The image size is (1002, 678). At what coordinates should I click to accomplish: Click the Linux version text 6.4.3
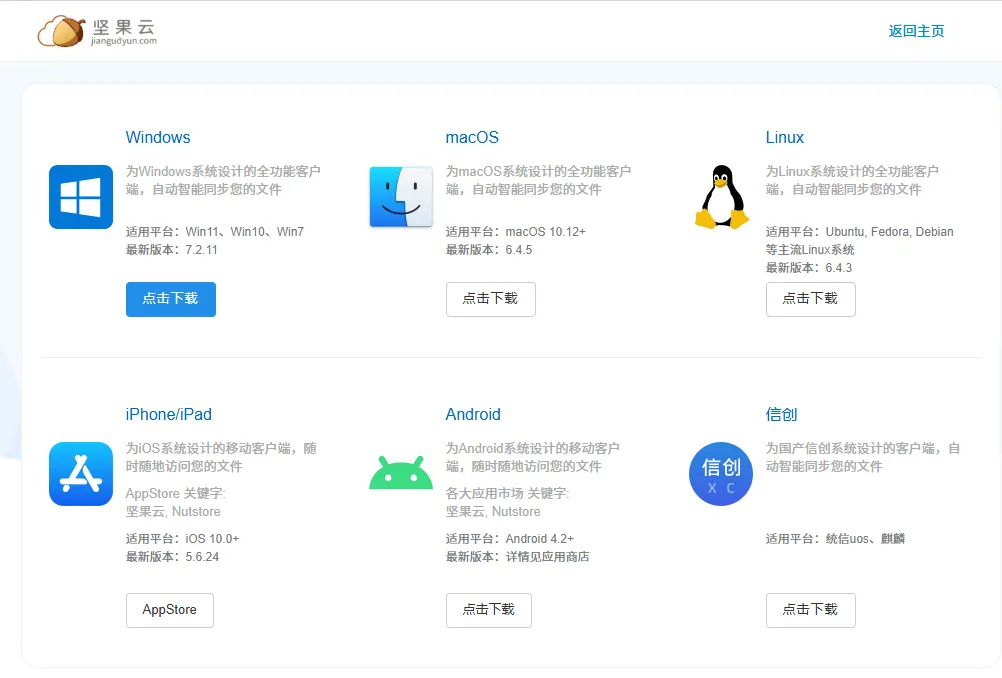839,268
